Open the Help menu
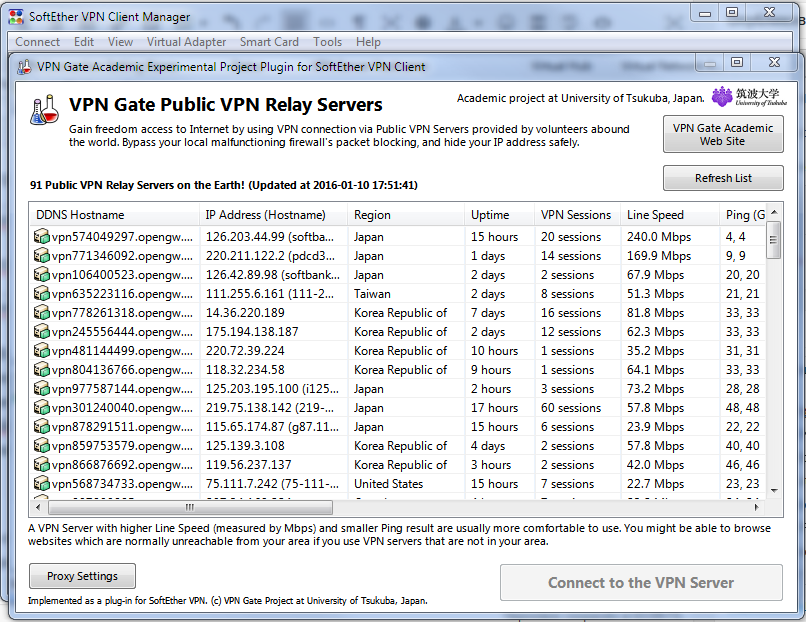This screenshot has height=622, width=806. click(x=368, y=42)
